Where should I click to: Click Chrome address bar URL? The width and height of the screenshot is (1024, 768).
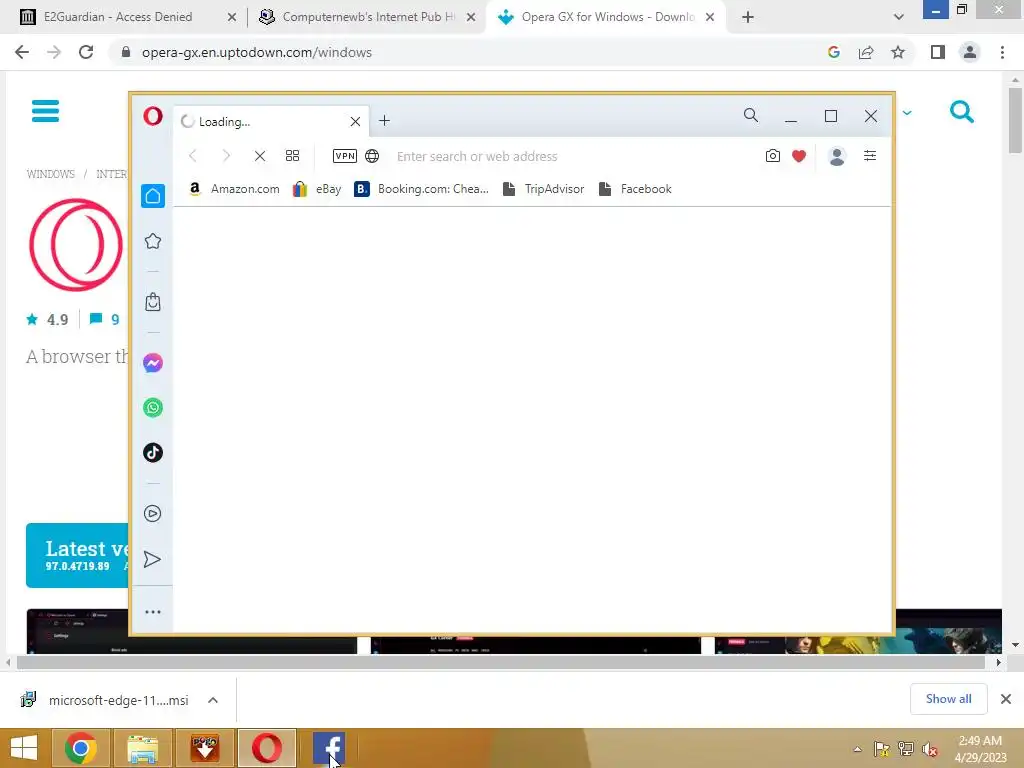pyautogui.click(x=257, y=52)
